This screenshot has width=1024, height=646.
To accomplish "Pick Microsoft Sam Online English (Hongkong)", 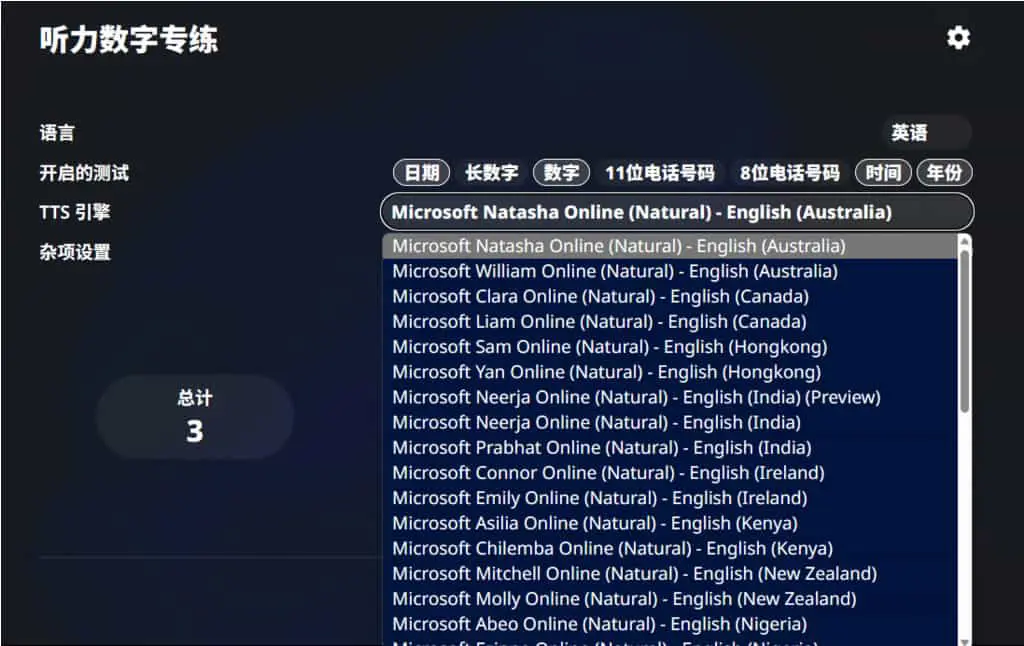I will 671,347.
